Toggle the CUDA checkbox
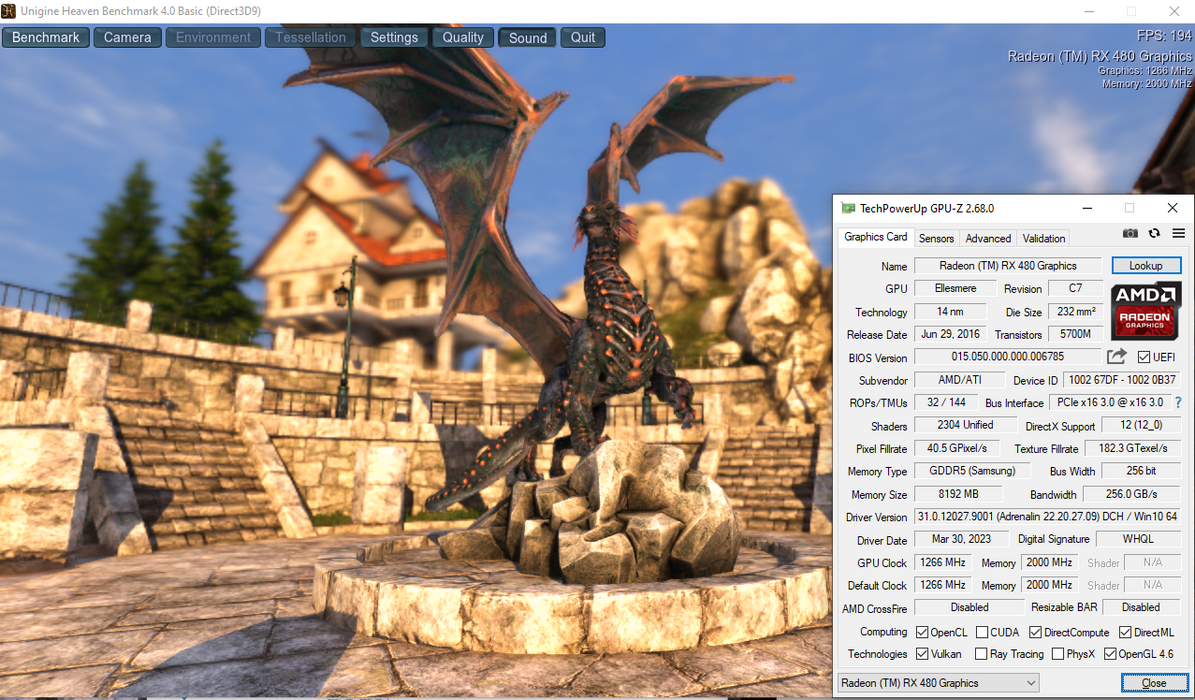 (982, 632)
